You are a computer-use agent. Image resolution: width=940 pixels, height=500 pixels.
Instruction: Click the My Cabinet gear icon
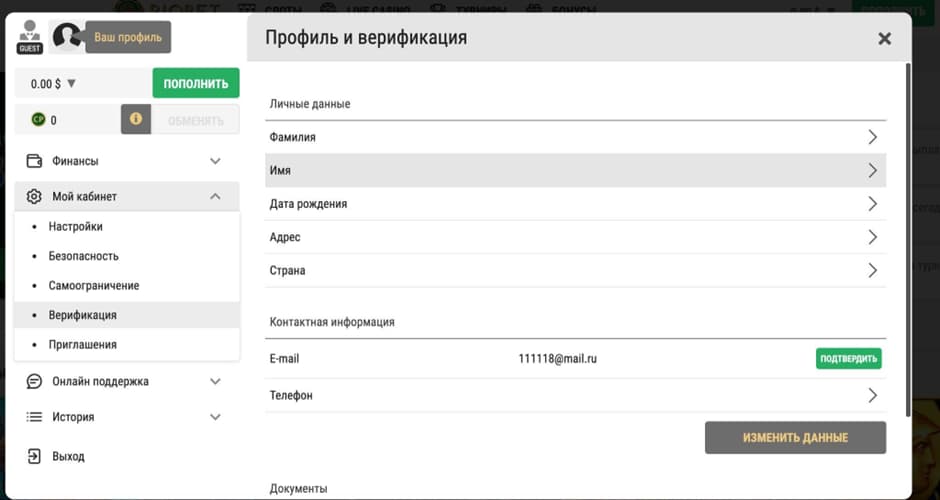tap(34, 197)
